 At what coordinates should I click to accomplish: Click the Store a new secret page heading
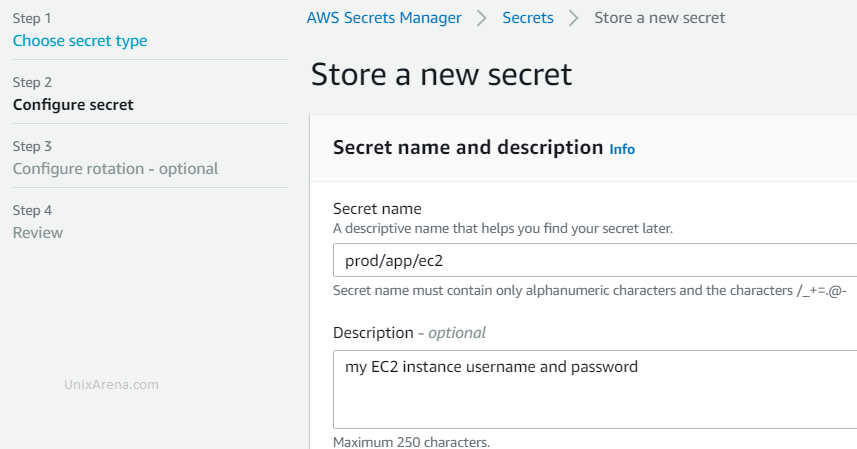pyautogui.click(x=441, y=74)
